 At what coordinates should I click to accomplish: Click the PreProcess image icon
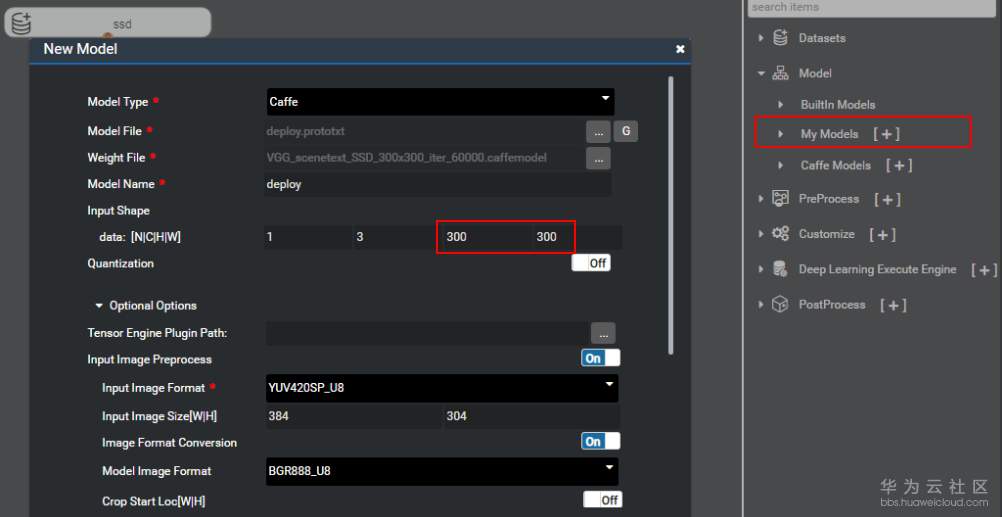780,199
